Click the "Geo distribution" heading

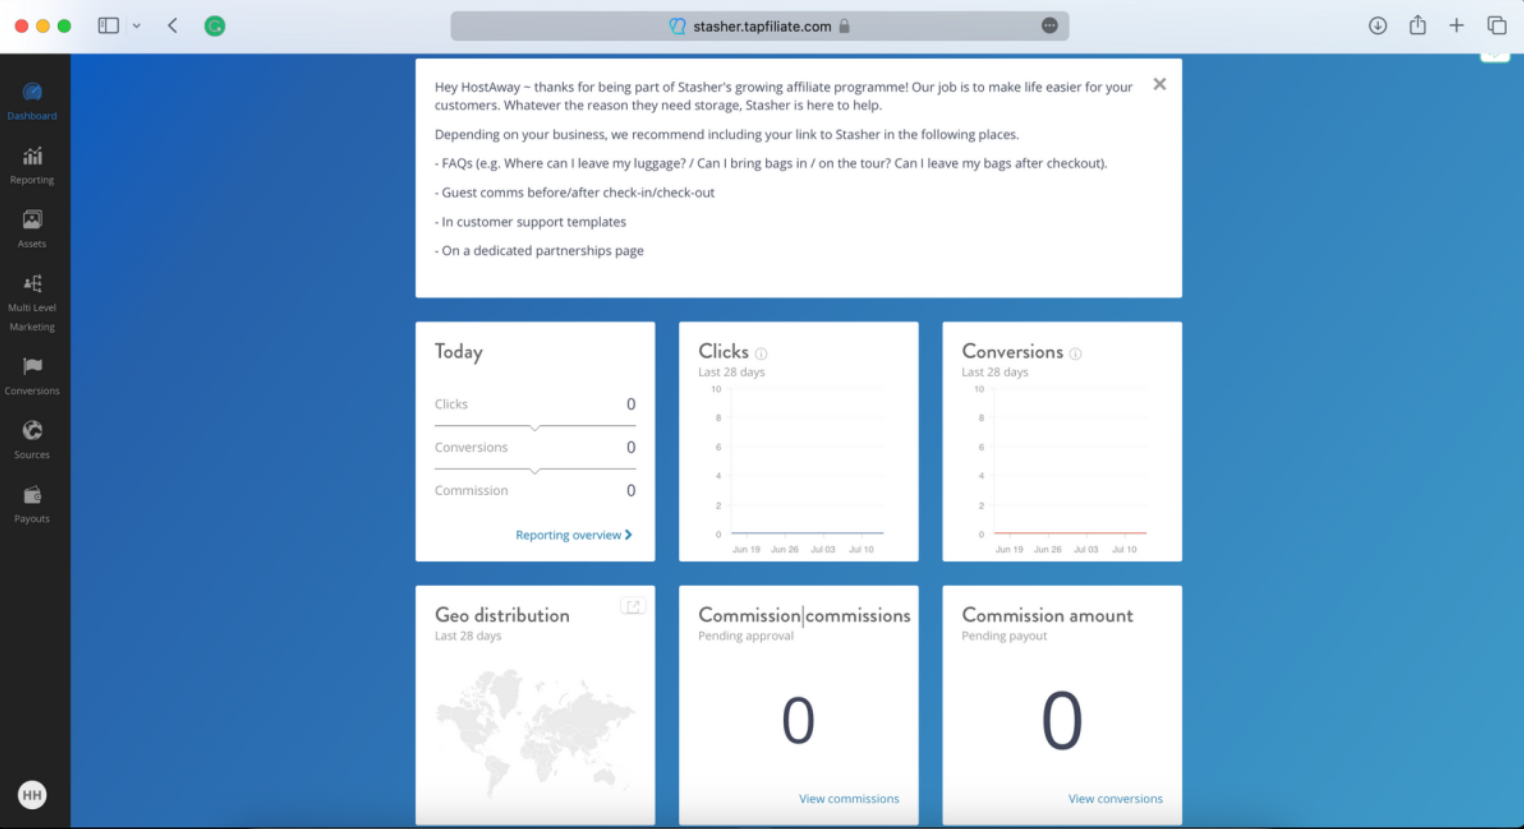(502, 615)
